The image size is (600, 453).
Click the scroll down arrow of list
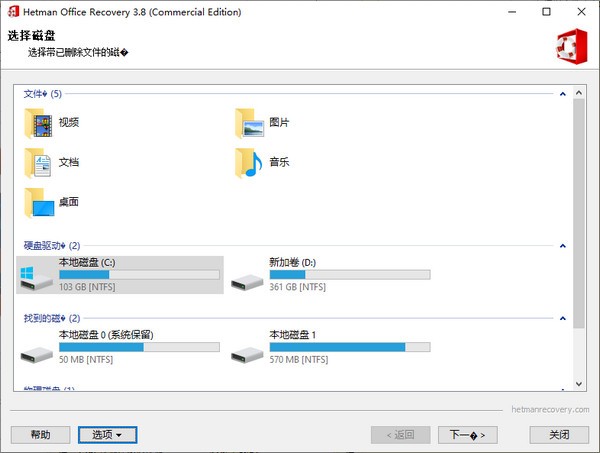tap(579, 384)
